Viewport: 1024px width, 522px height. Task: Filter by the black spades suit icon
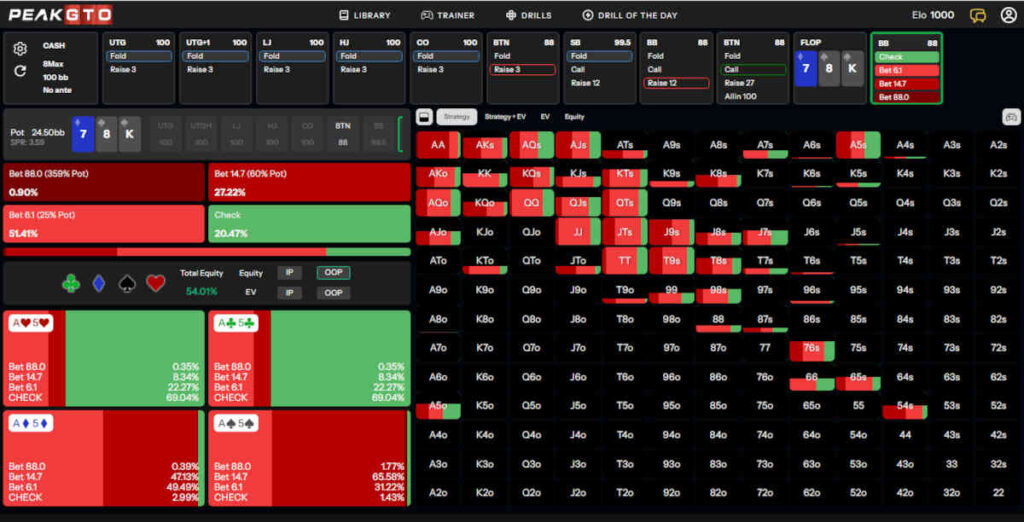coord(127,283)
